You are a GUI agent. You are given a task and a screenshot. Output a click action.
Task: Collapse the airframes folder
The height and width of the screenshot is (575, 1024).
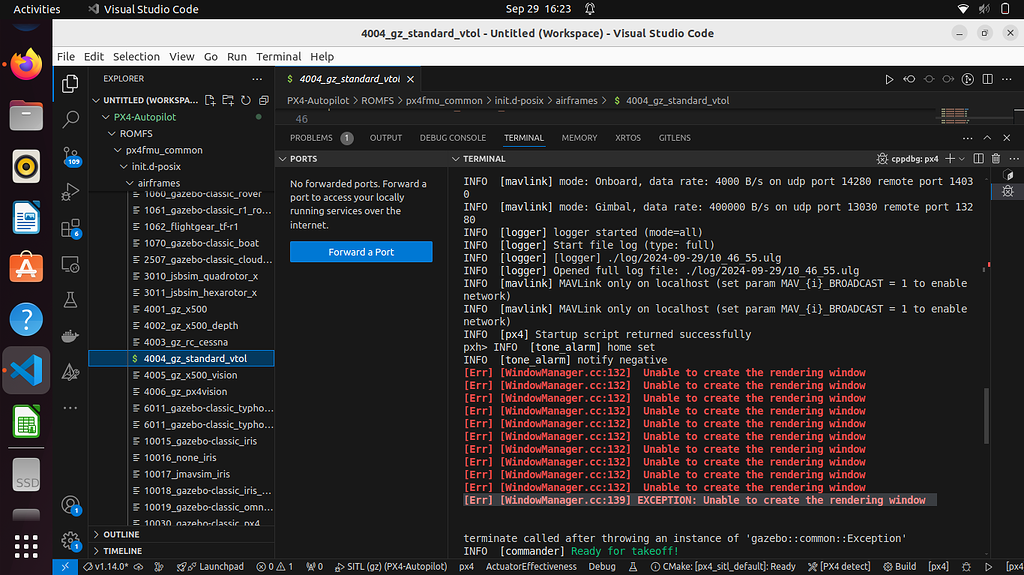pyautogui.click(x=129, y=183)
